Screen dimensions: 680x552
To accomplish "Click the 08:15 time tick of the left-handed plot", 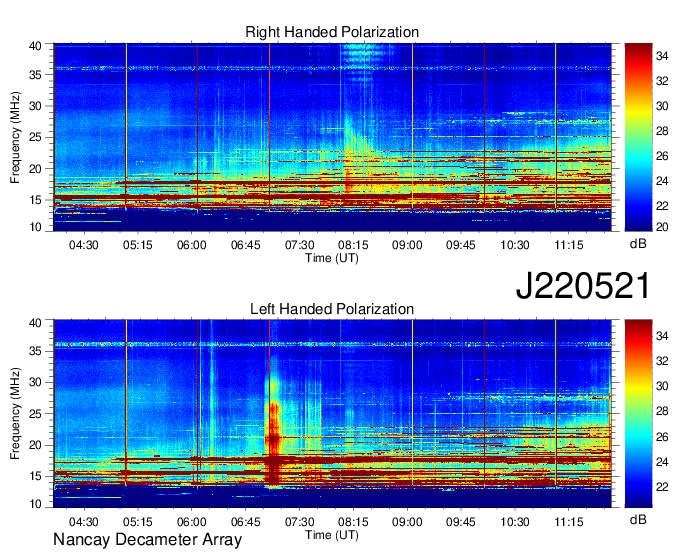I will tap(353, 522).
